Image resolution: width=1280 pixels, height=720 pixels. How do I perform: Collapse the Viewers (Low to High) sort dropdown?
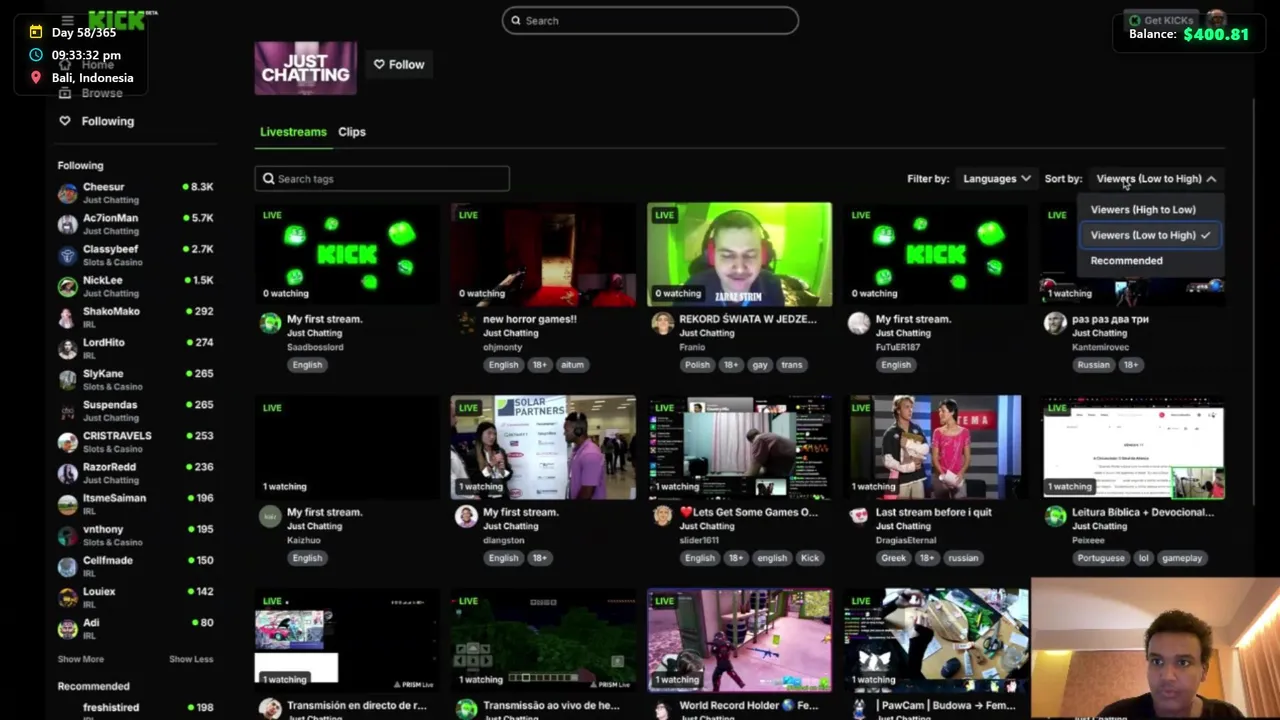tap(1156, 179)
